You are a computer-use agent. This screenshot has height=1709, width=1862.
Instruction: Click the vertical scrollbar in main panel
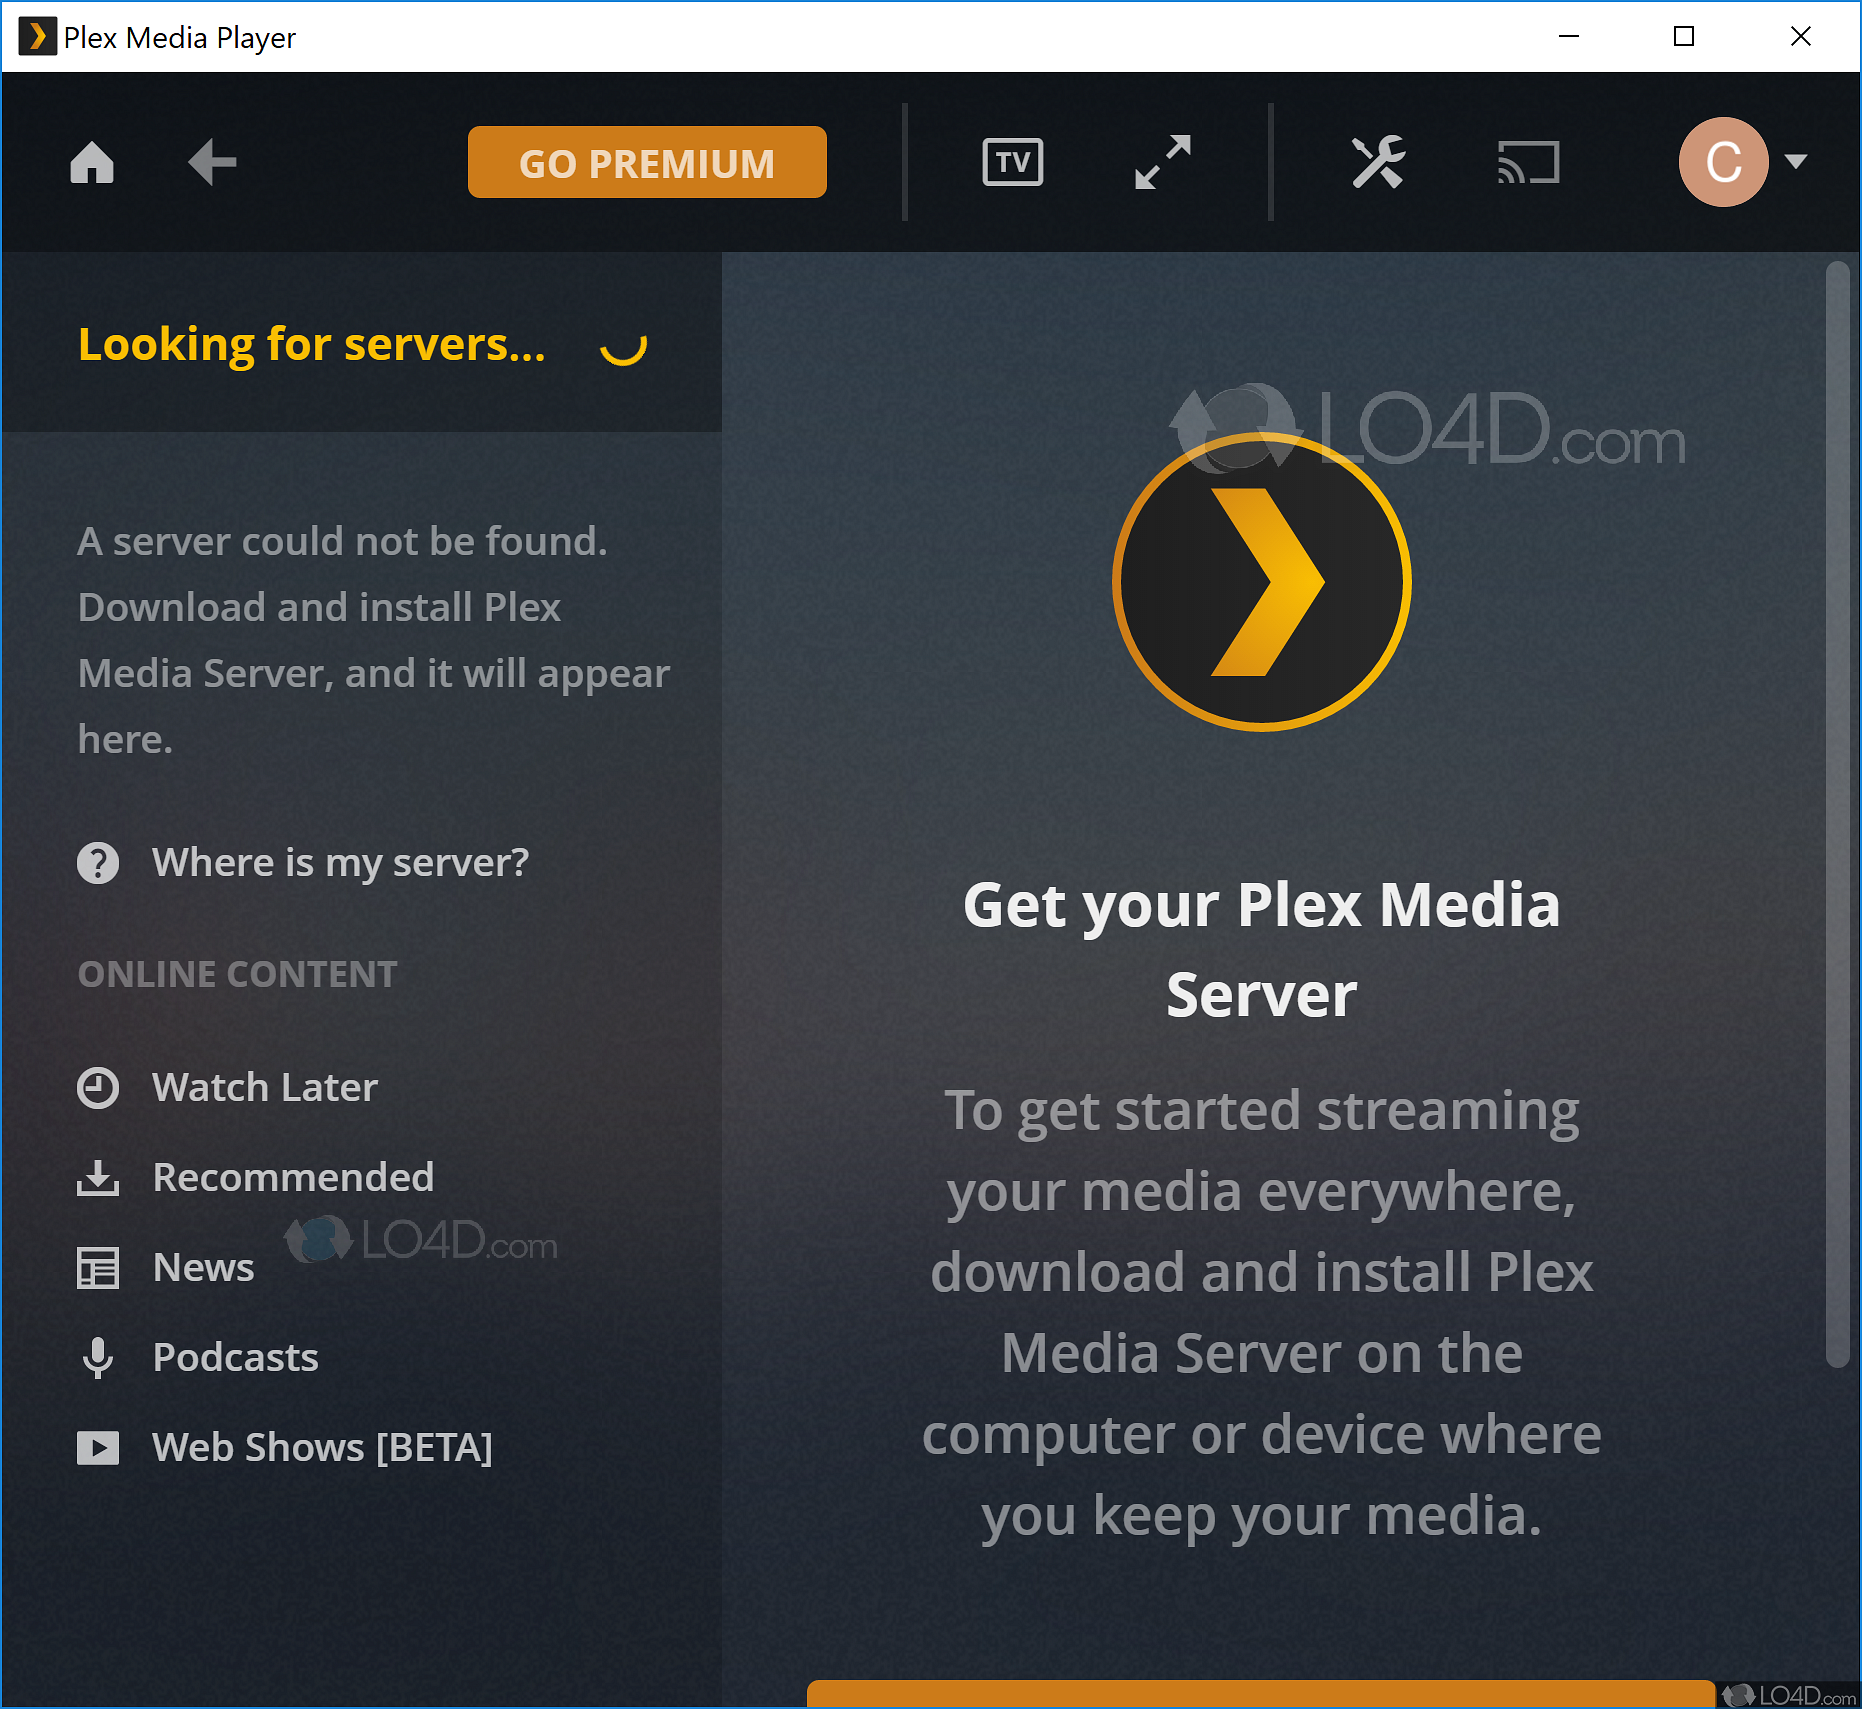tap(1837, 814)
